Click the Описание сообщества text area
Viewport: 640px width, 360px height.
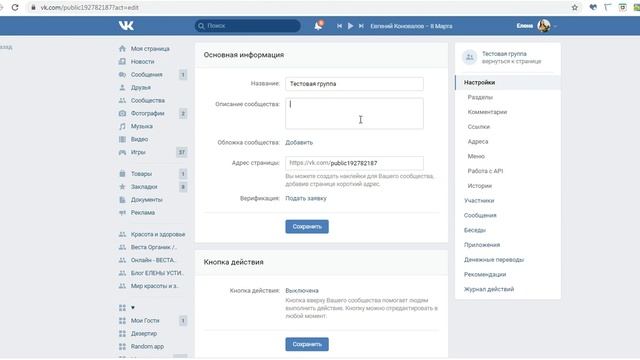tap(354, 113)
